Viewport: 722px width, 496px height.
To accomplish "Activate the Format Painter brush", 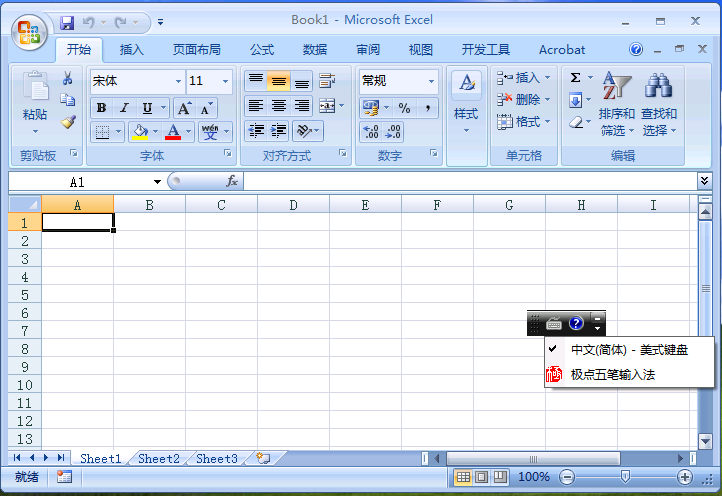I will click(x=68, y=122).
